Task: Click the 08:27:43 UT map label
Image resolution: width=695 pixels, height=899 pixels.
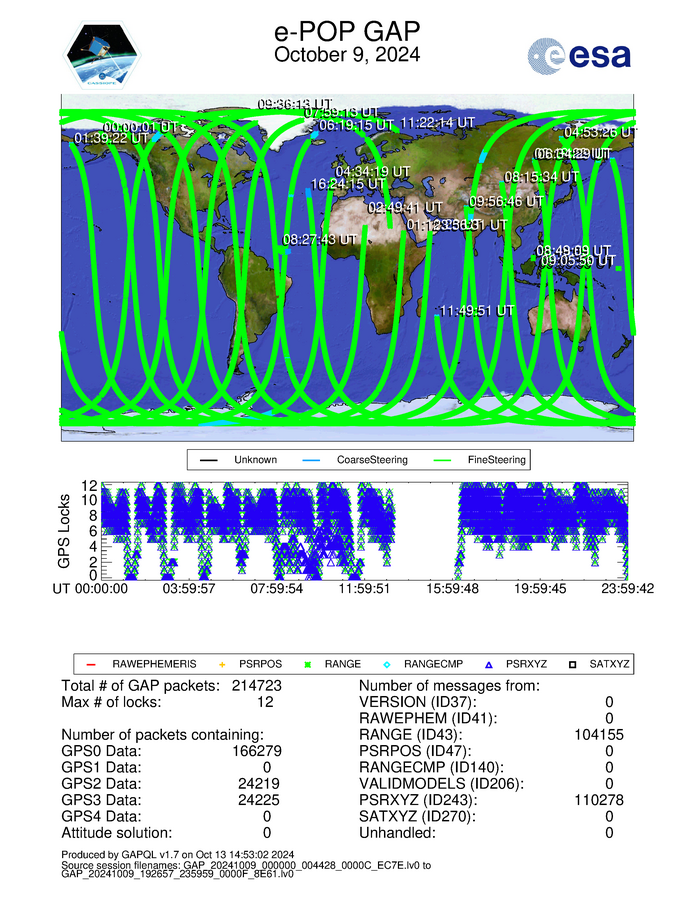Action: click(320, 240)
